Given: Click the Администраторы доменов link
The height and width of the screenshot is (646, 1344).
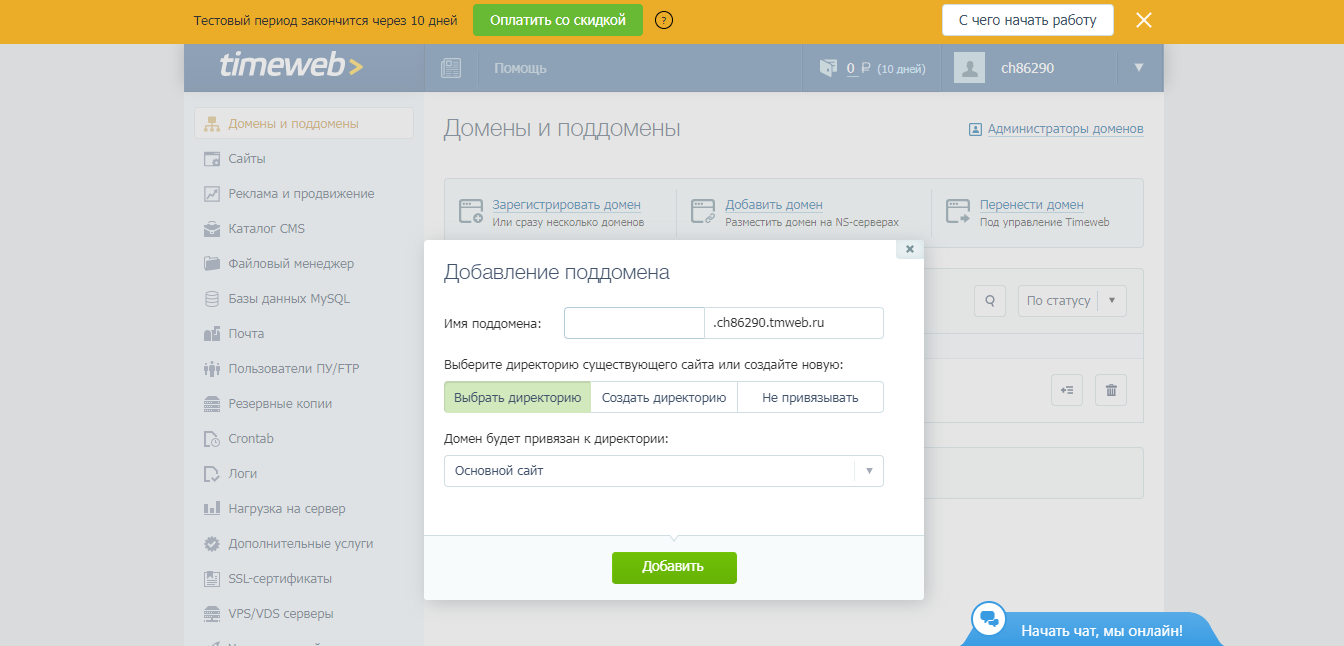Looking at the screenshot, I should pyautogui.click(x=1065, y=129).
